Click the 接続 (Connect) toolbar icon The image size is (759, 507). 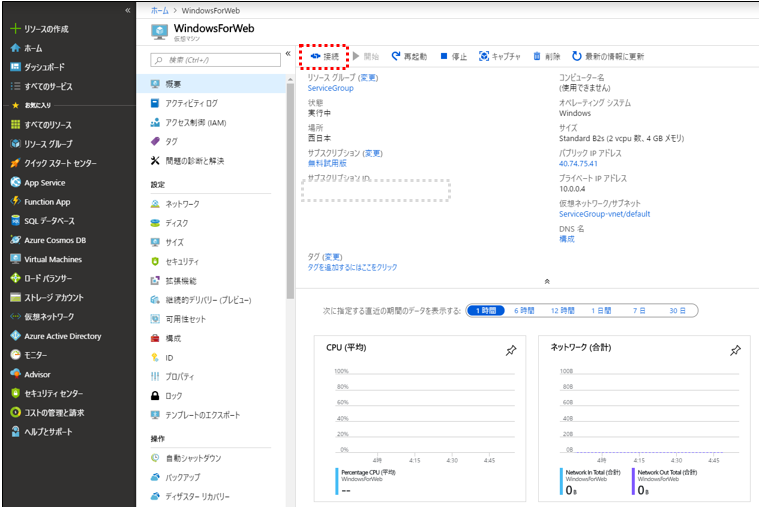(x=316, y=56)
